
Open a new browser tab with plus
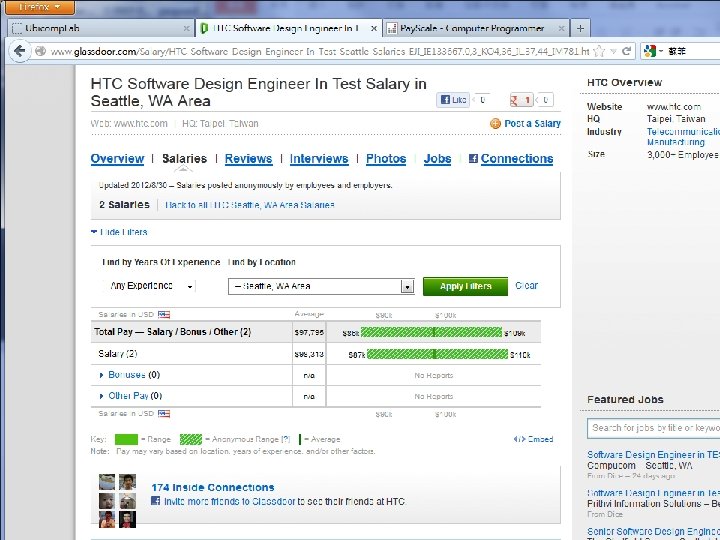(580, 28)
